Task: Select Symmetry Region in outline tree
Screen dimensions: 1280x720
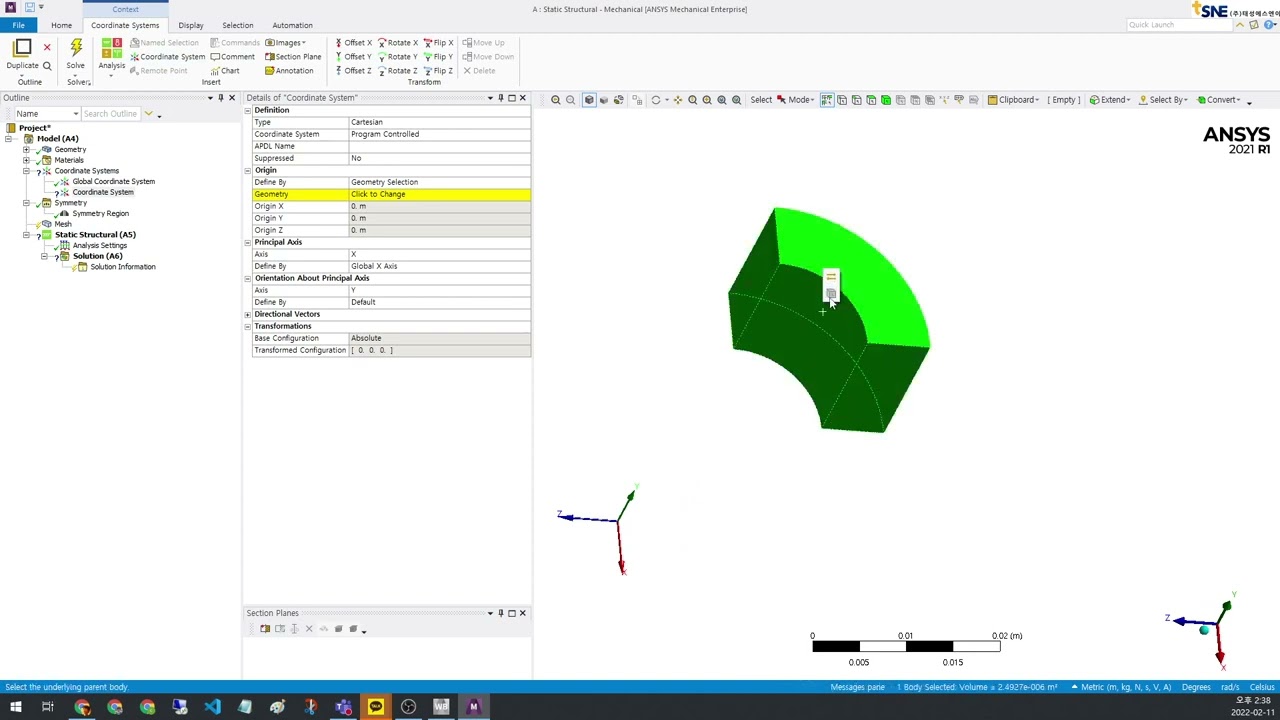Action: (x=100, y=214)
